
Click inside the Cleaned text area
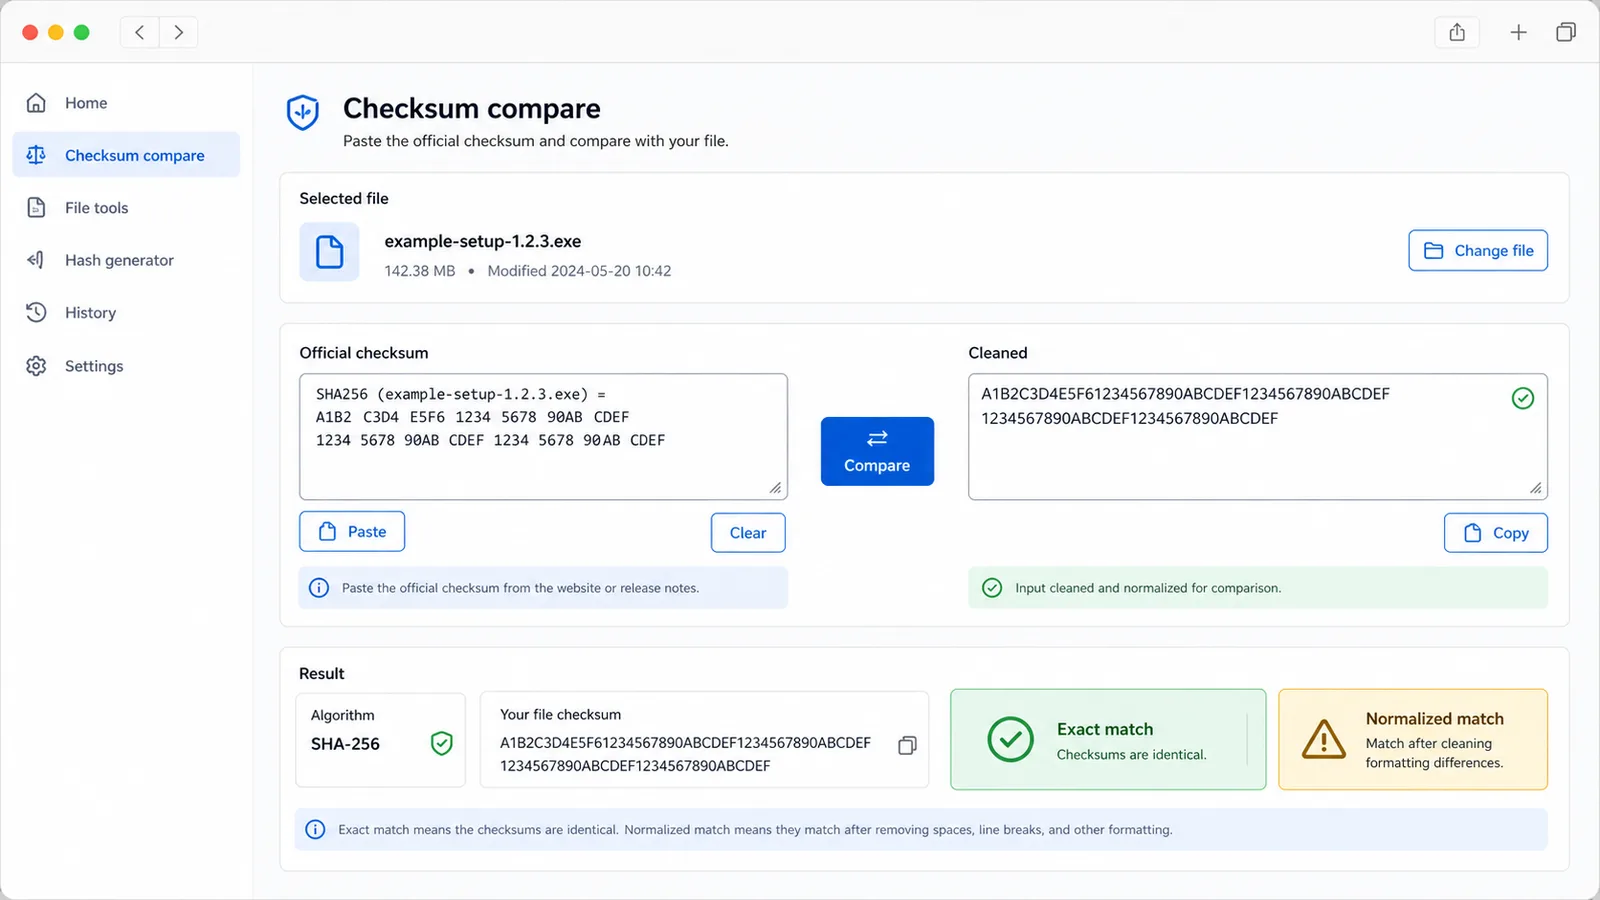1258,437
